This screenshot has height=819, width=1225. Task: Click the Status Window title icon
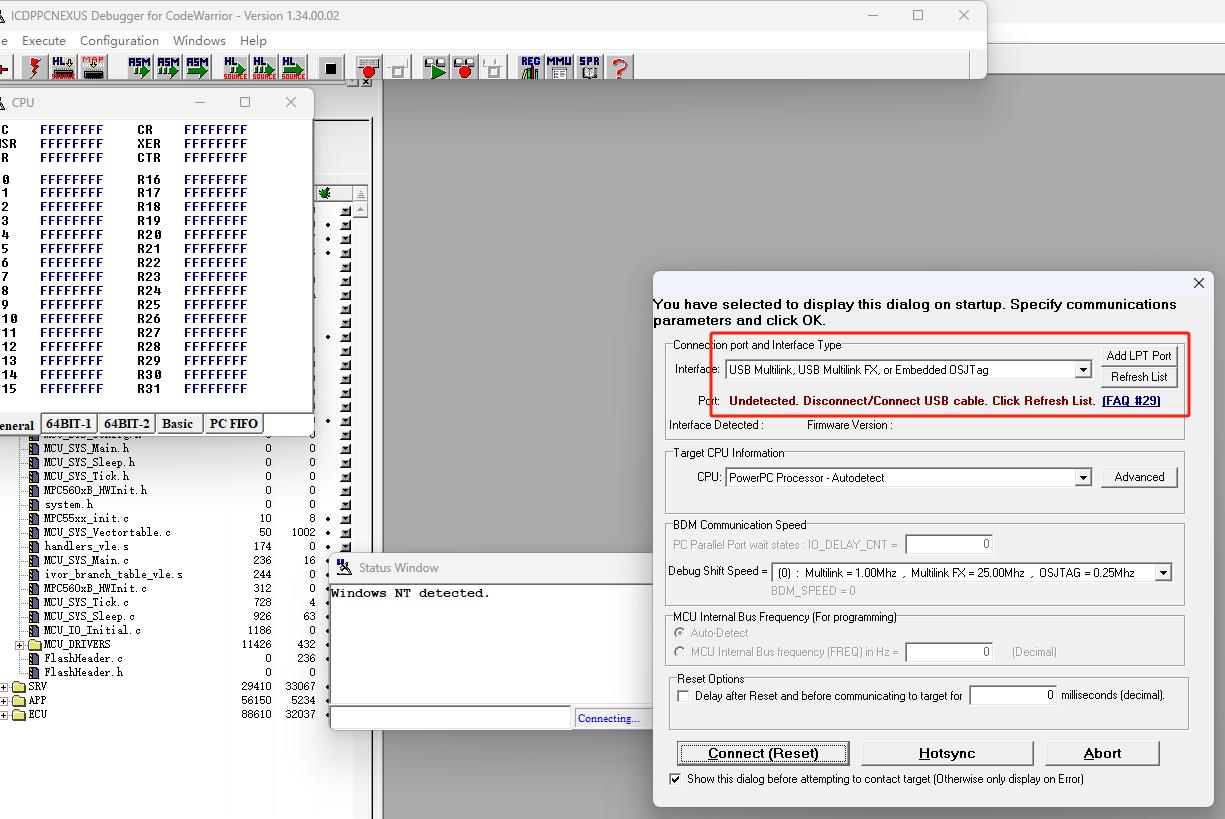[344, 568]
